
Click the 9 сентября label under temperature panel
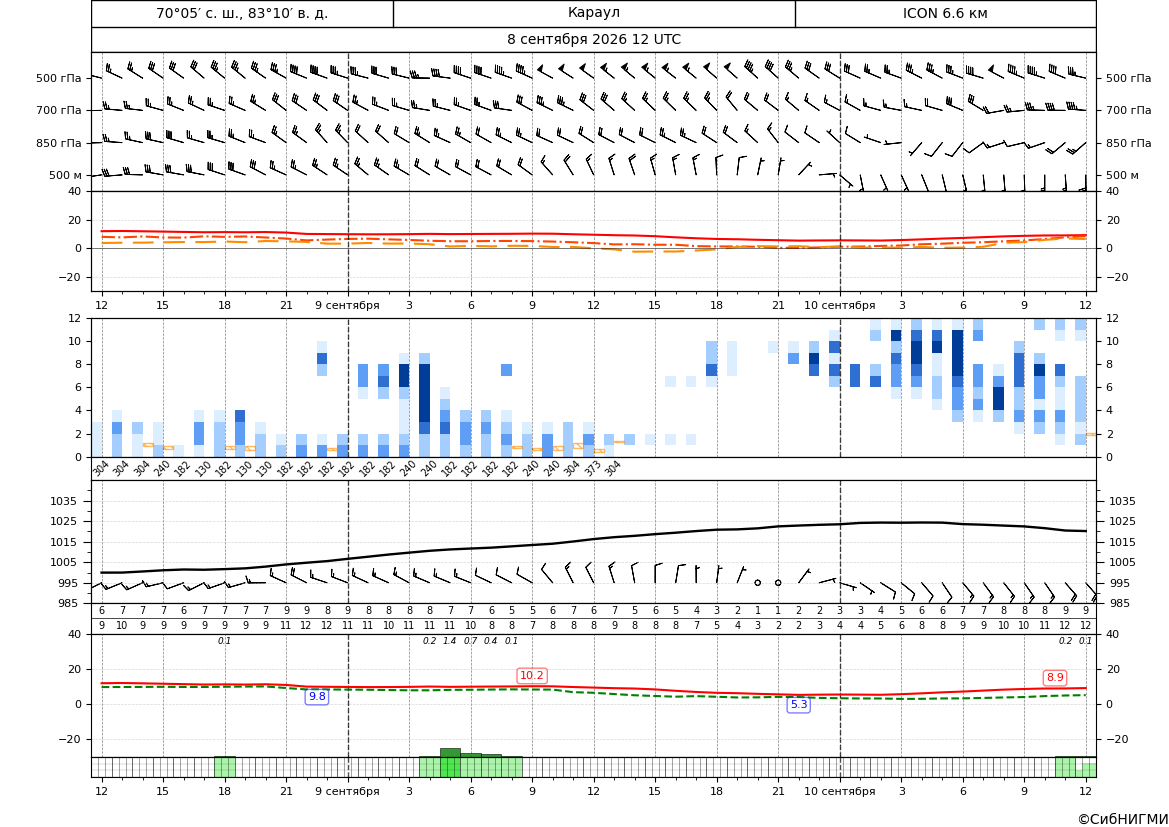coord(347,305)
